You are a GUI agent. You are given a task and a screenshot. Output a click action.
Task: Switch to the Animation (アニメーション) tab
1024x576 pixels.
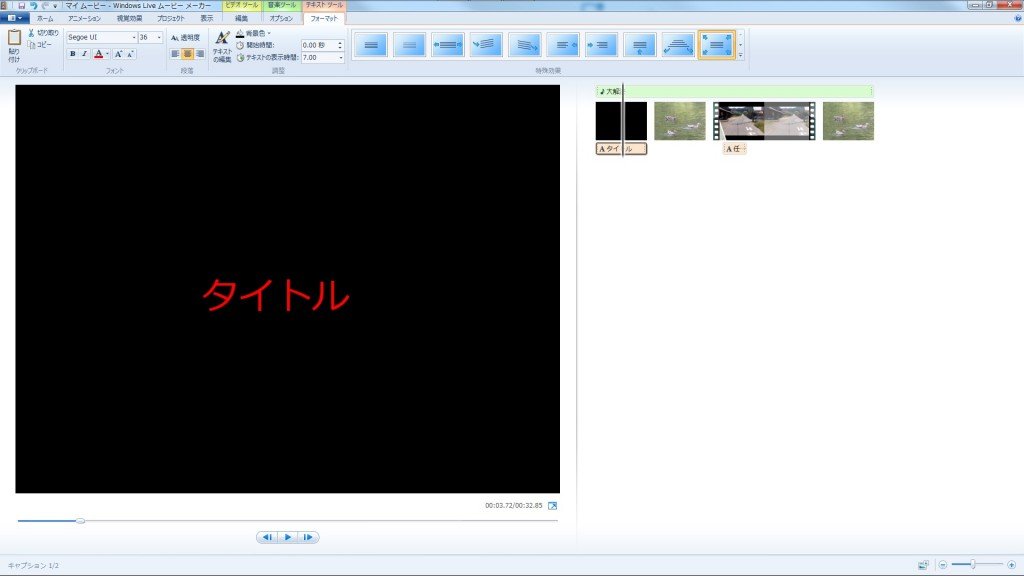[x=84, y=18]
